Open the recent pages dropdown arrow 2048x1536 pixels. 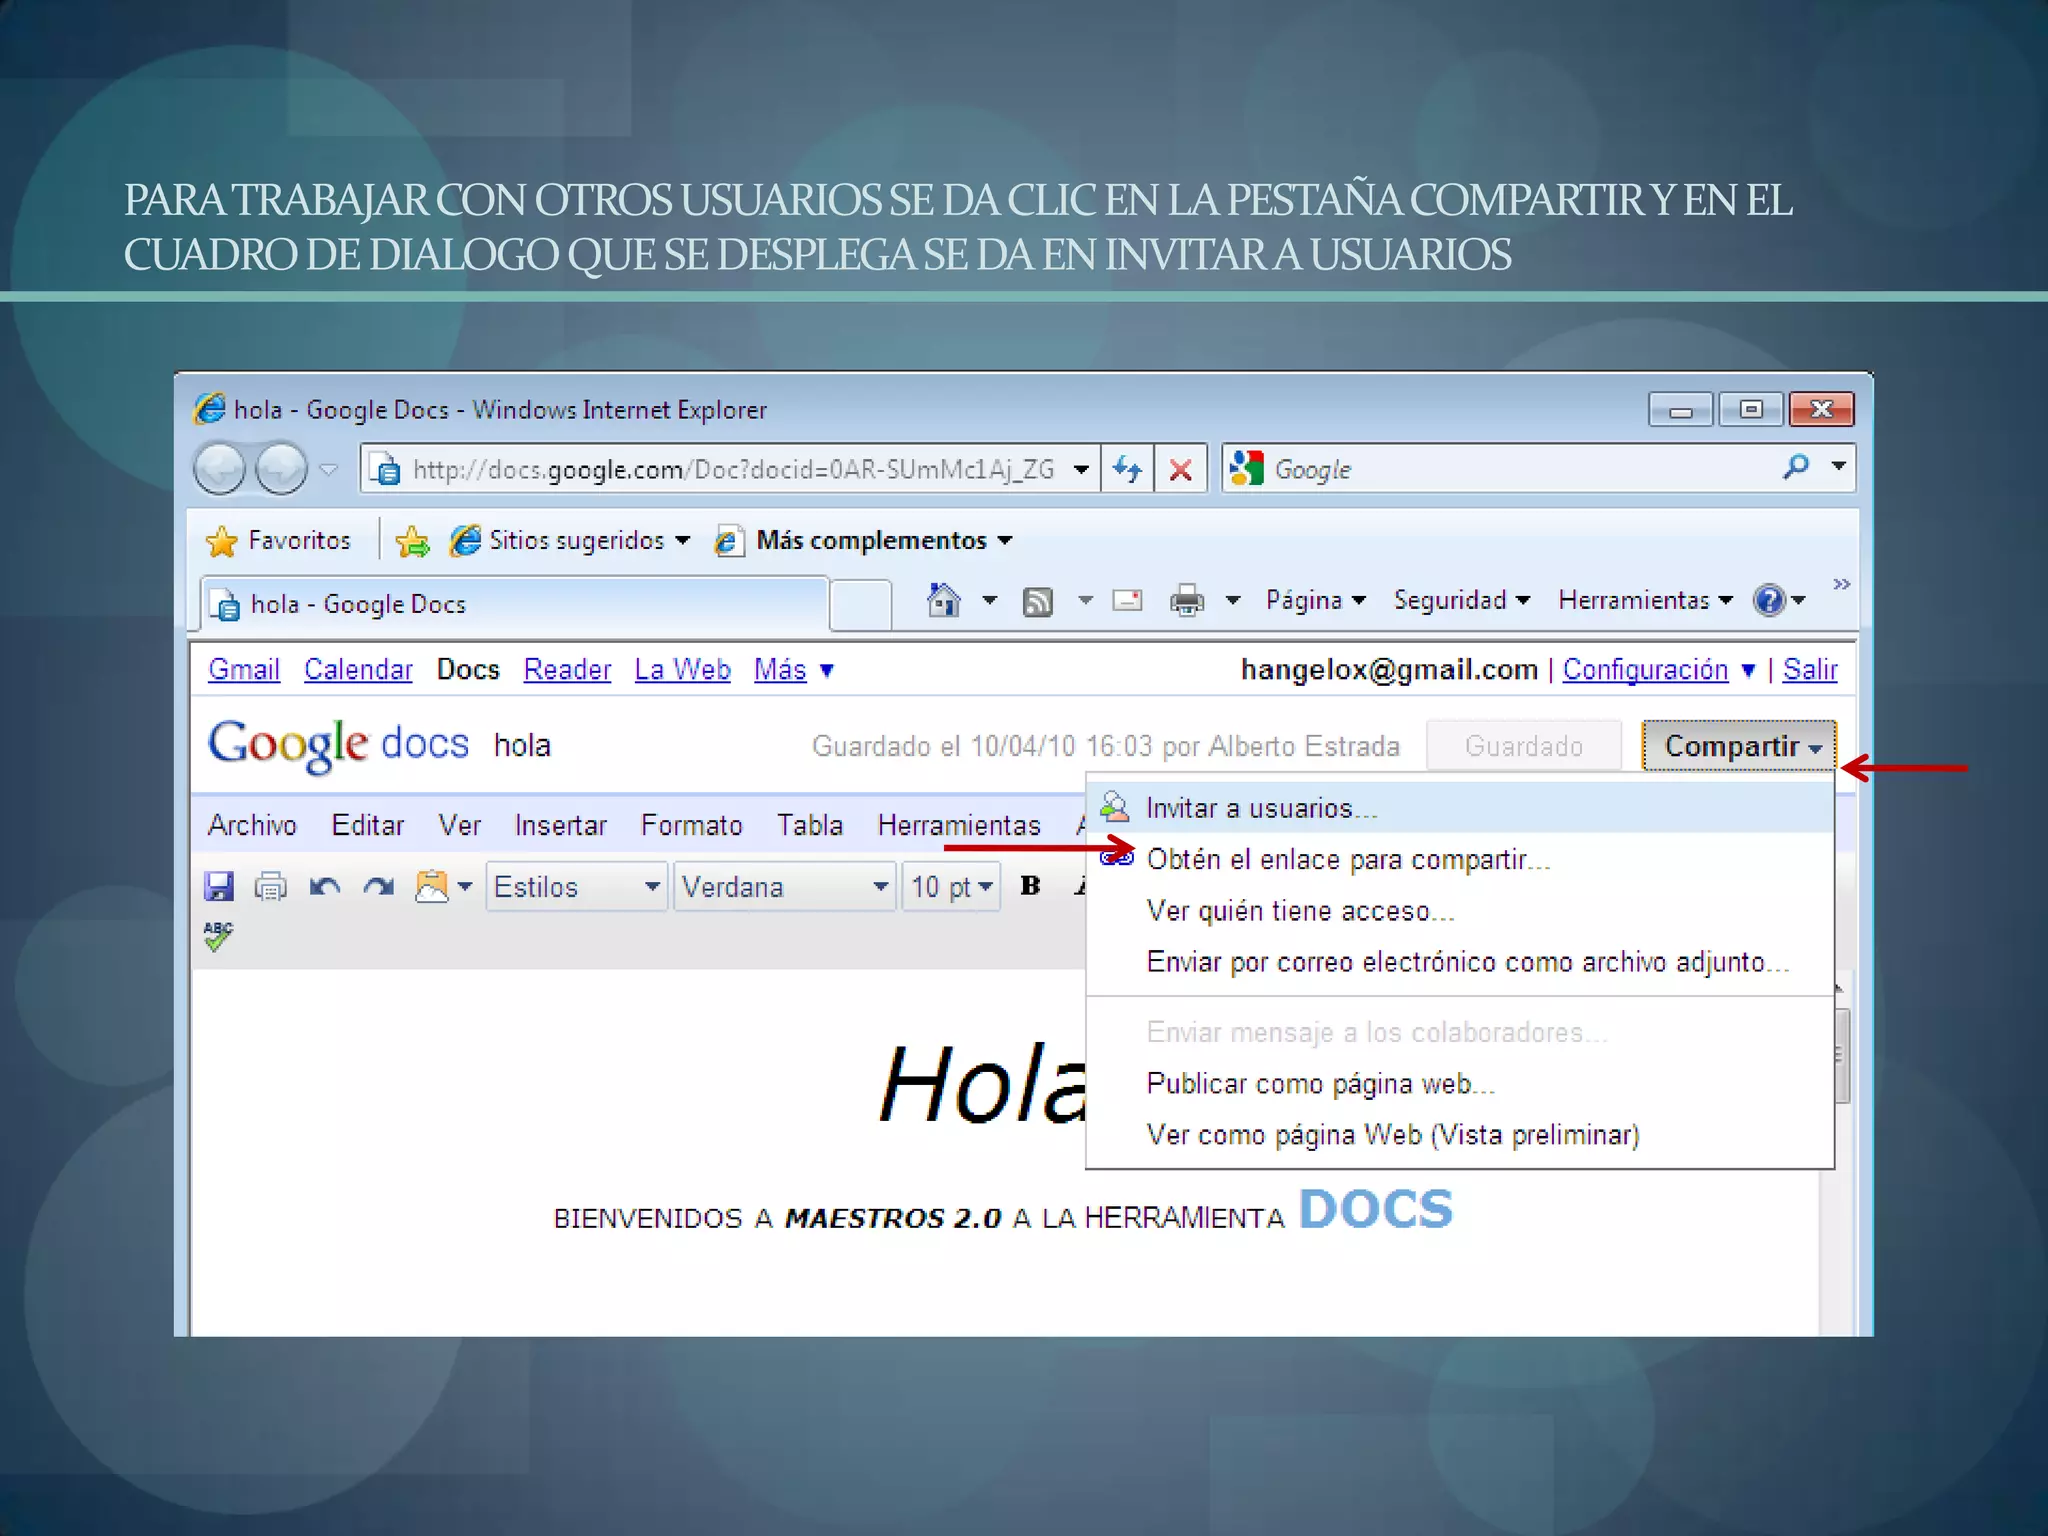pos(328,469)
